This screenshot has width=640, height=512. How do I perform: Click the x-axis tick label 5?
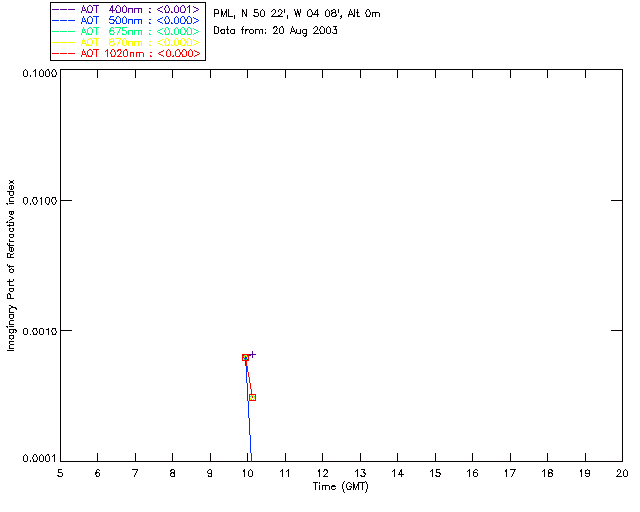coord(60,473)
